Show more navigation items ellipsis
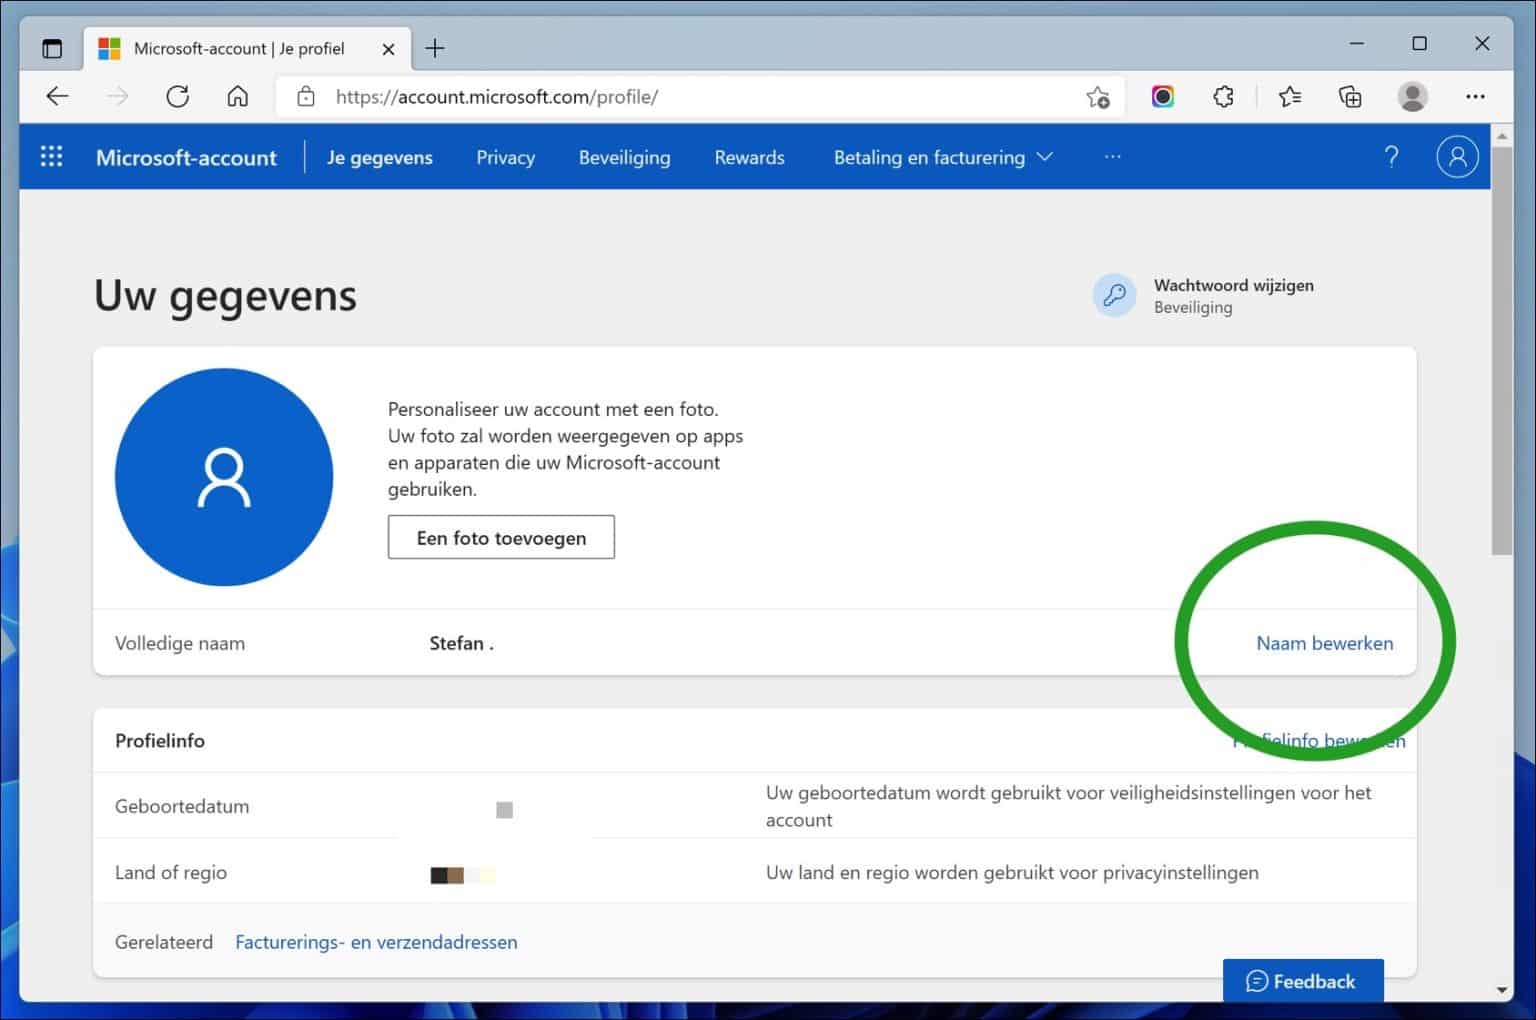This screenshot has width=1536, height=1020. pyautogui.click(x=1113, y=157)
